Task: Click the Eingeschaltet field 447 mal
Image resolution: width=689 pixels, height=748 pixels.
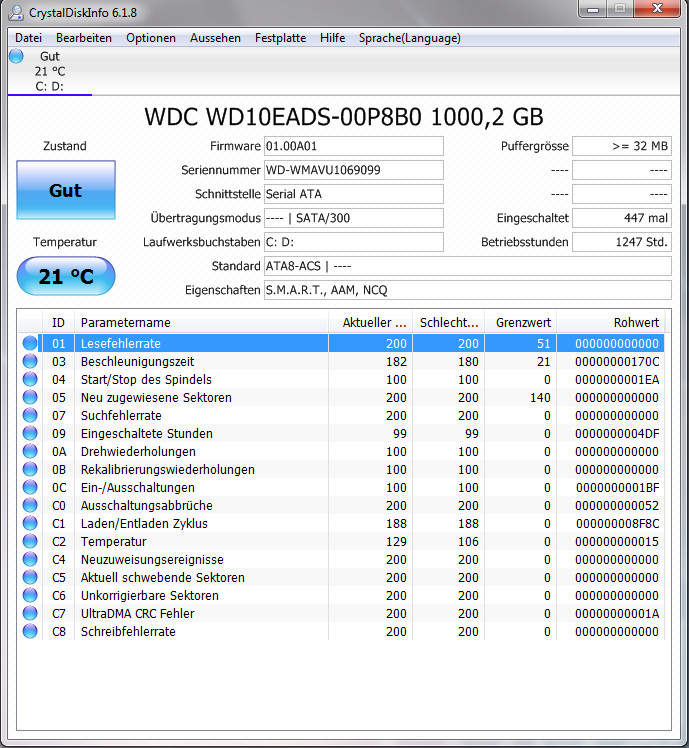Action: 622,218
